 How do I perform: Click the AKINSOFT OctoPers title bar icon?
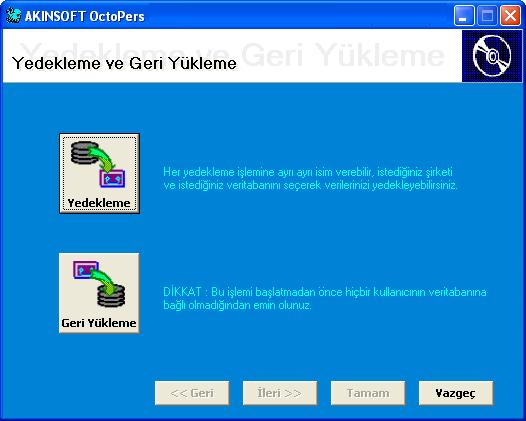tap(13, 16)
